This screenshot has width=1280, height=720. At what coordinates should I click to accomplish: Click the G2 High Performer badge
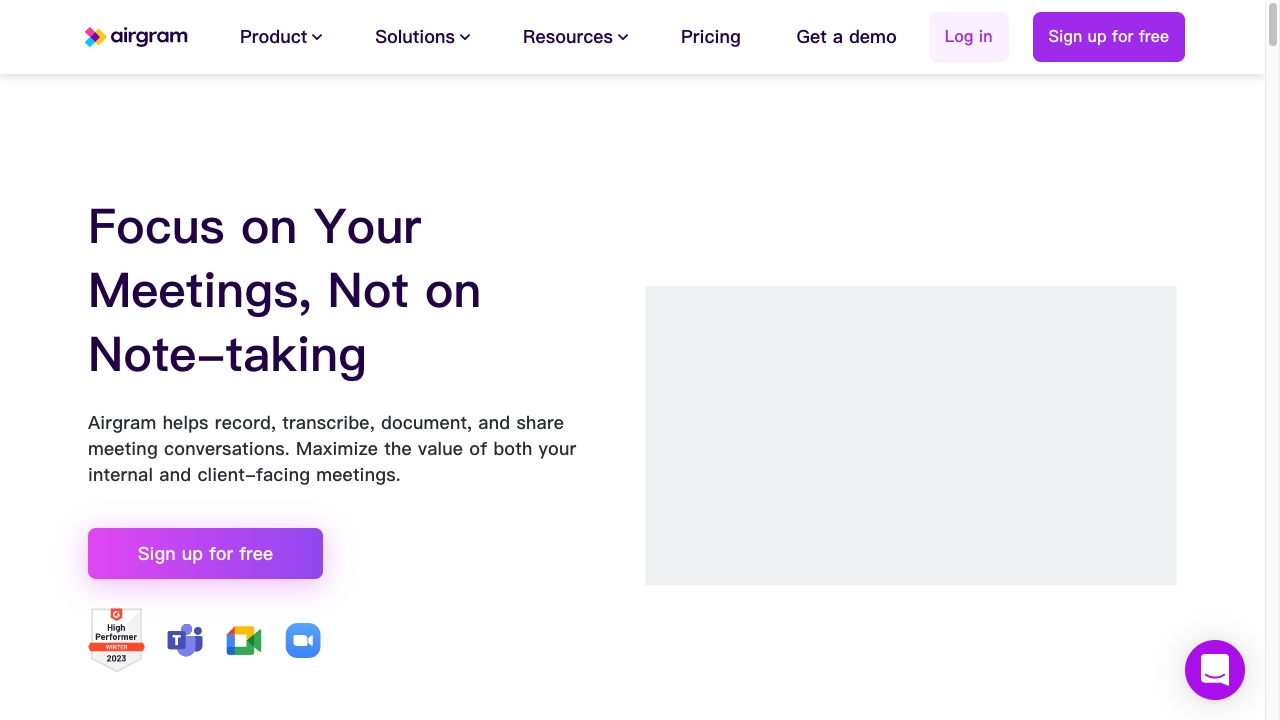[x=117, y=639]
